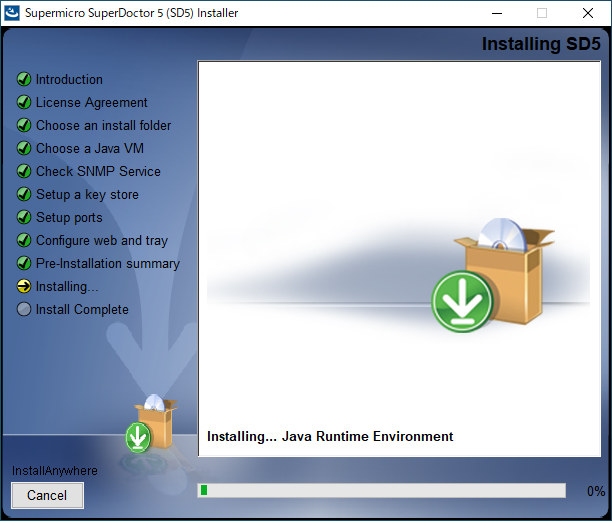
Task: Click the checkmark icon beside Choose a Java VM
Action: coord(24,148)
